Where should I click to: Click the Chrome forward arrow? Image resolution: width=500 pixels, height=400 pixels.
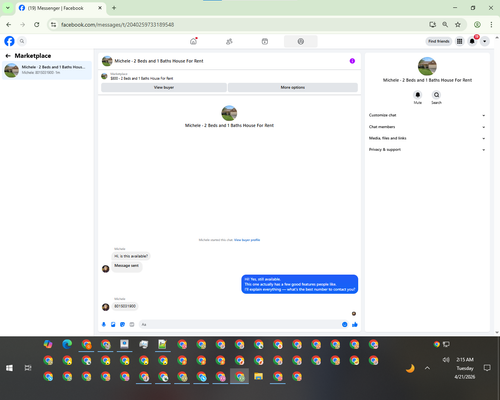(x=23, y=24)
